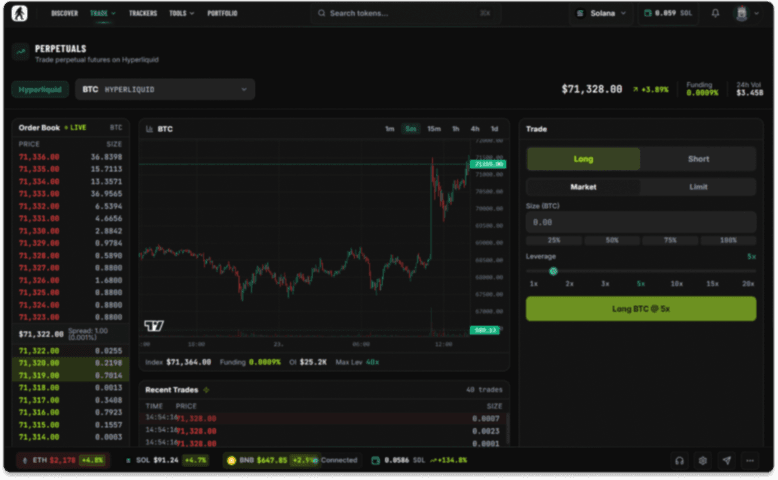Open the notifications bell

pyautogui.click(x=715, y=13)
